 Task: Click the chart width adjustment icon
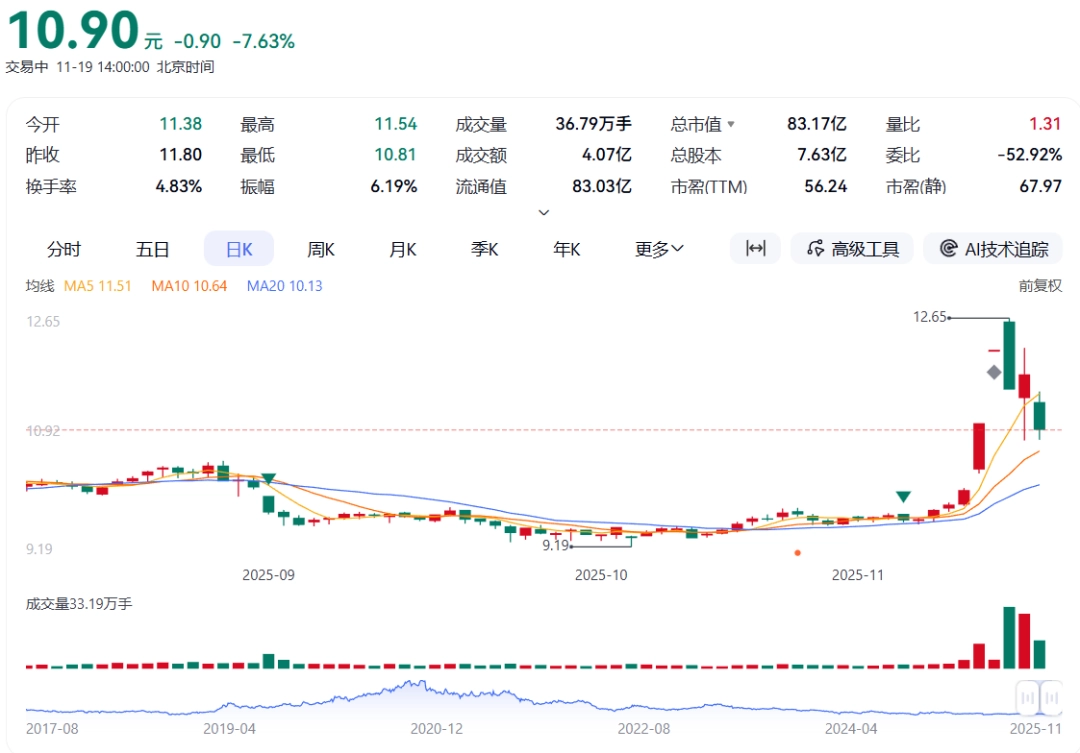755,249
